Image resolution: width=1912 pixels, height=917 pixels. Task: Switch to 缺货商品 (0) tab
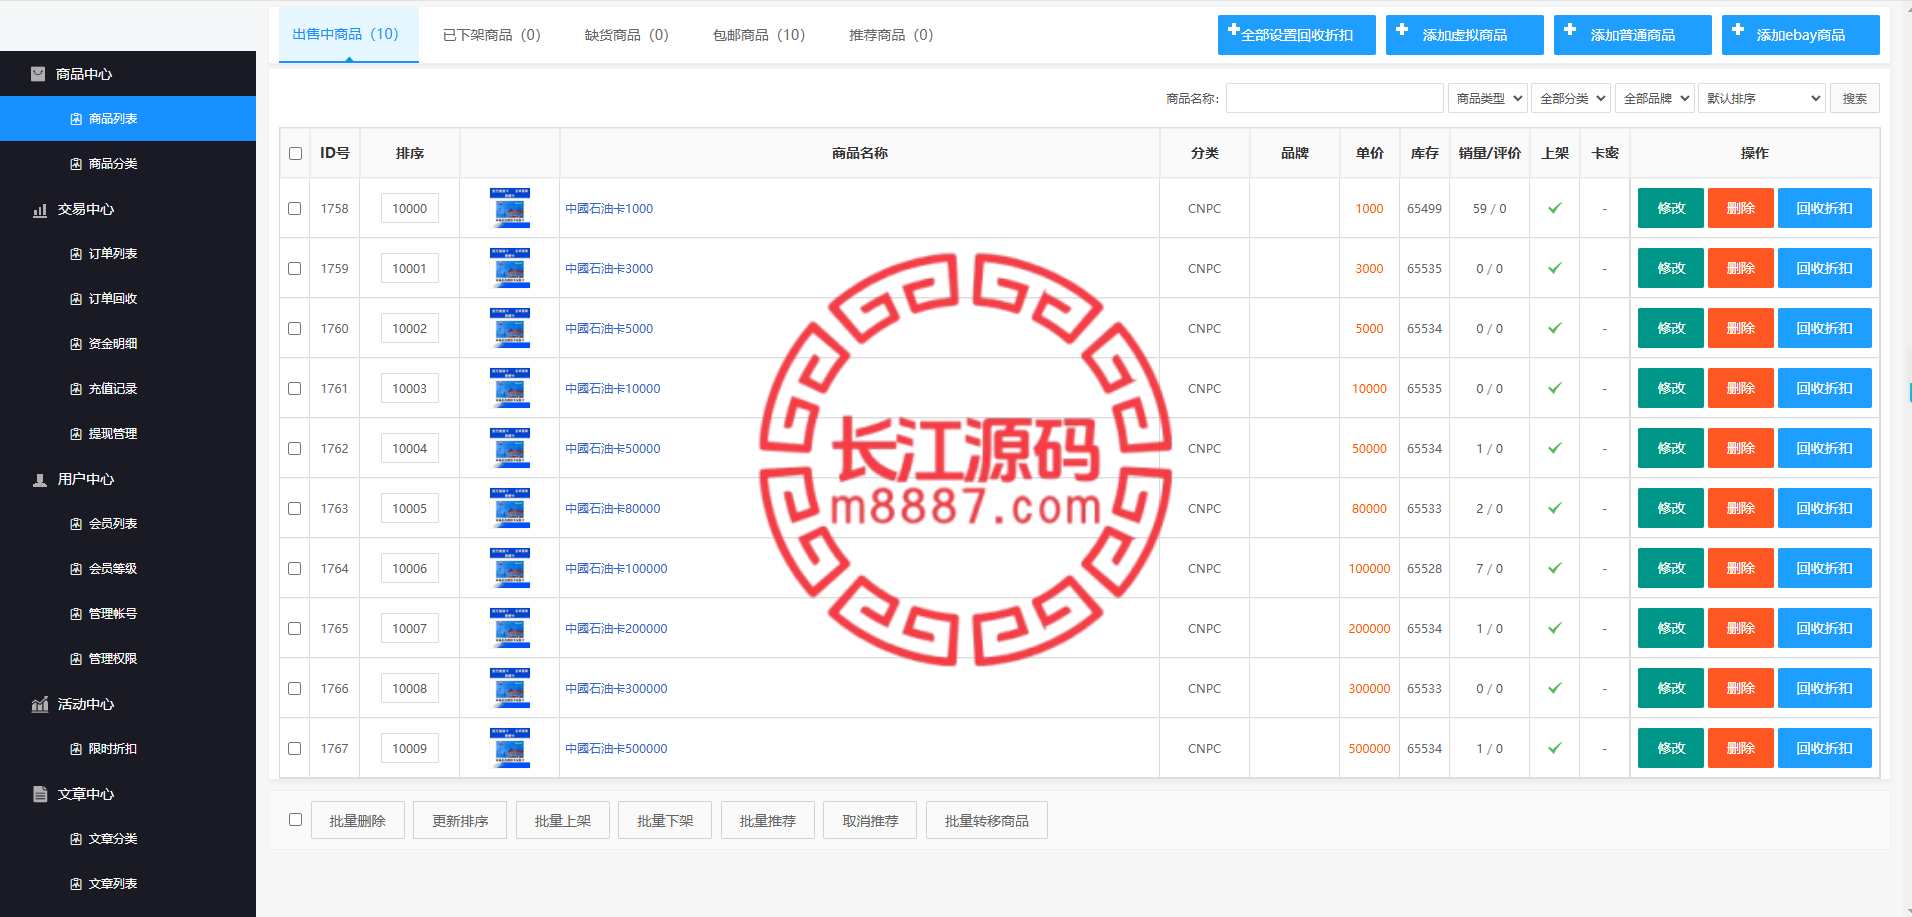point(627,35)
